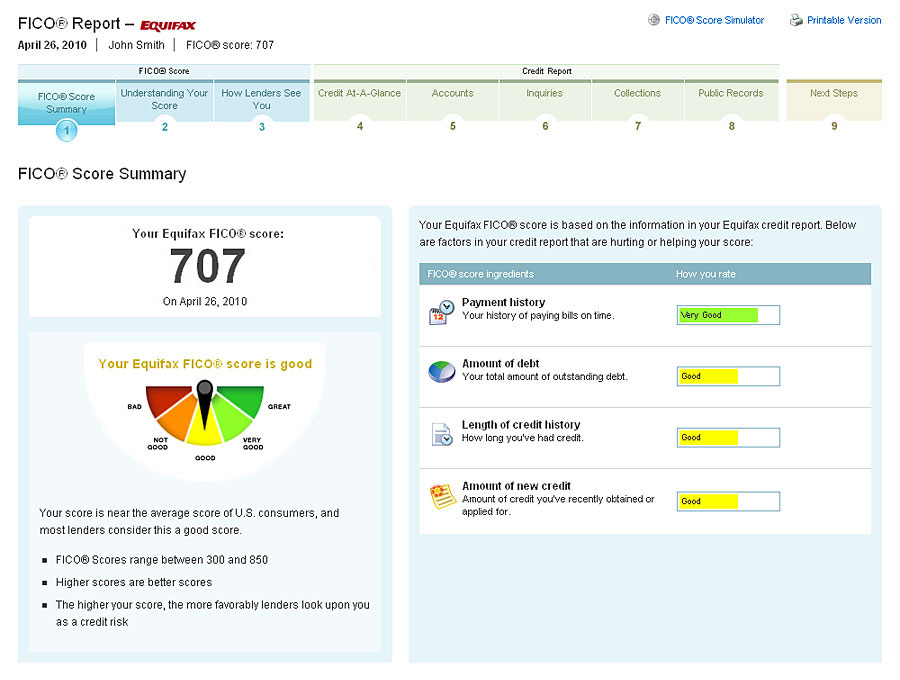This screenshot has height=680, width=900.
Task: Click the 'How you rate' column header
Action: tap(705, 274)
